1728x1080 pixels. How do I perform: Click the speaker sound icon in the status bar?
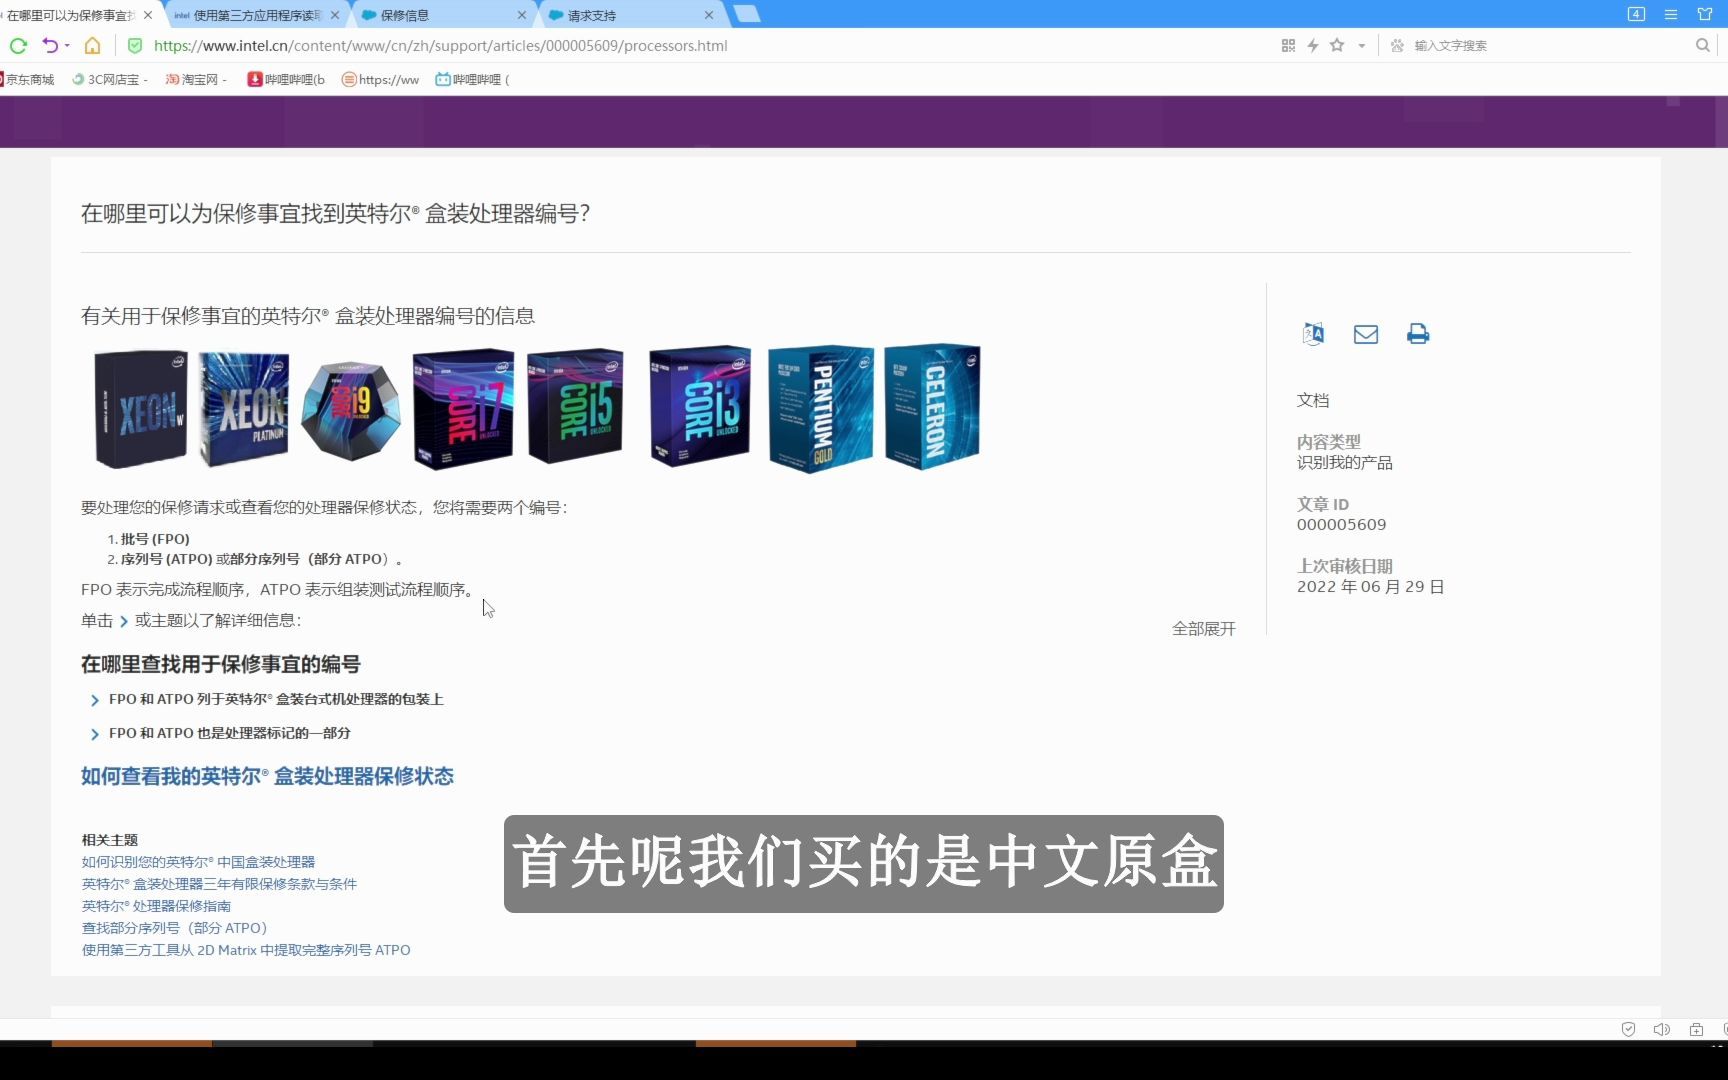(x=1661, y=1028)
